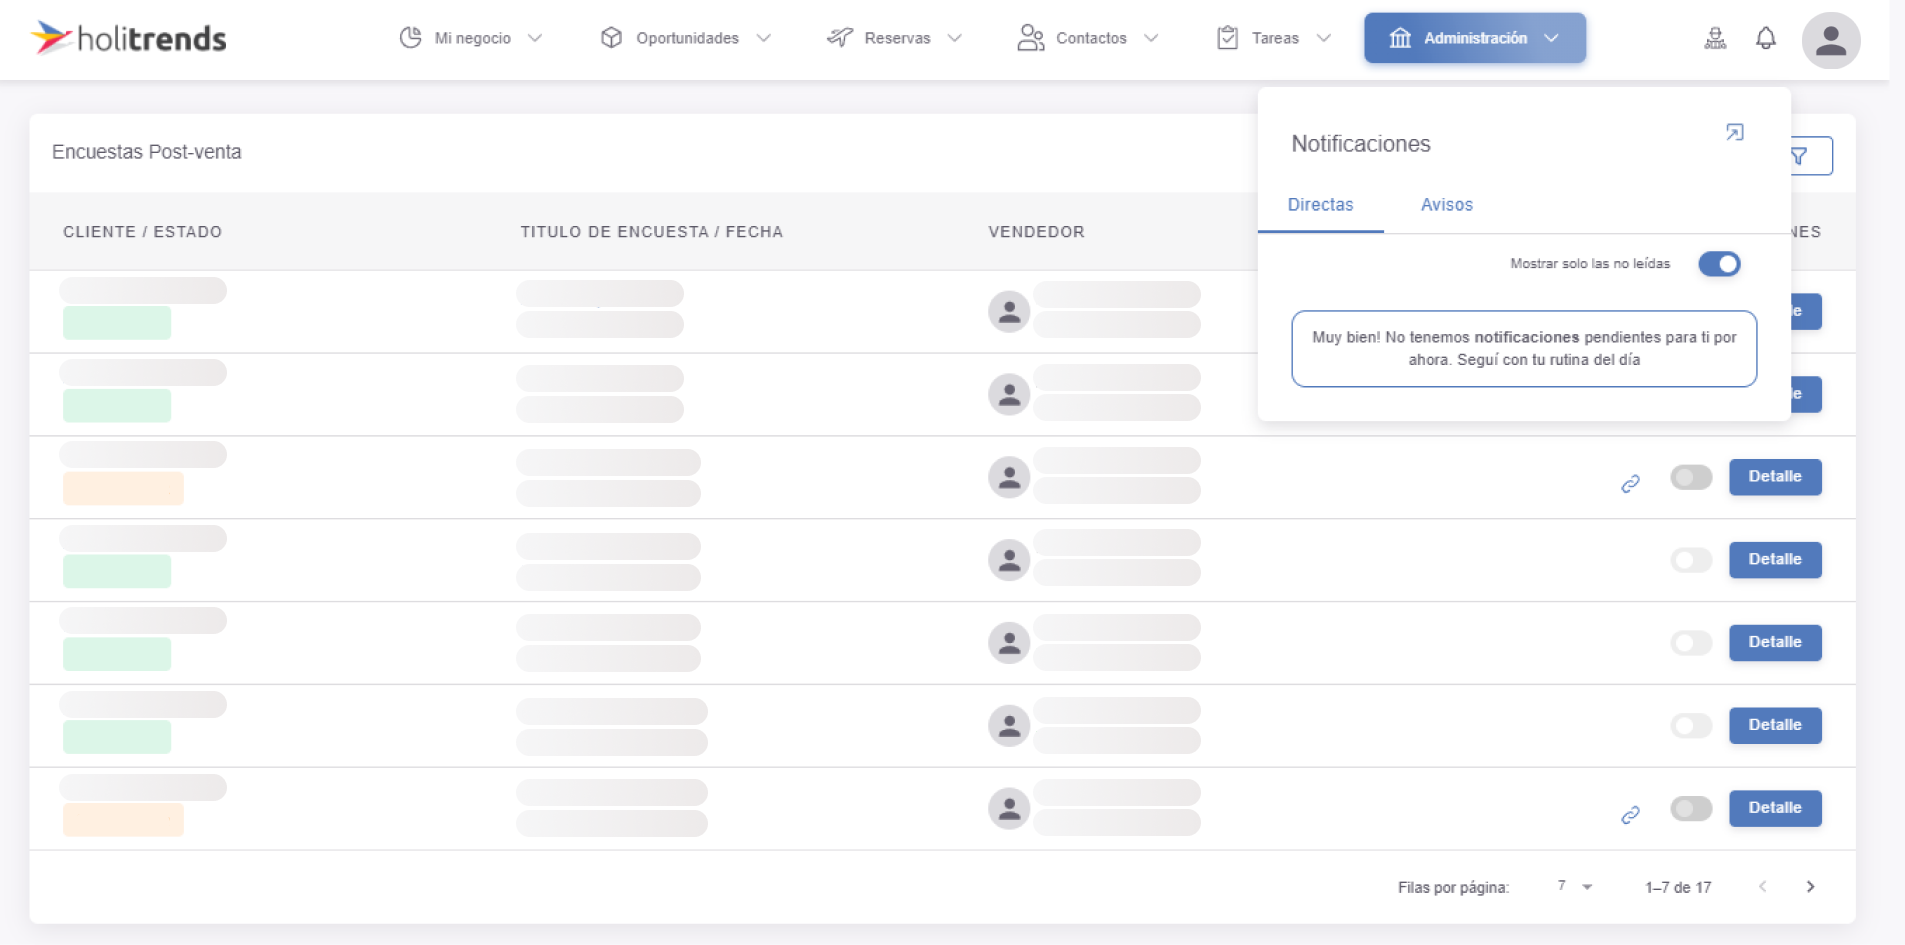The width and height of the screenshot is (1905, 945).
Task: Copy survey link in last row
Action: click(1630, 815)
